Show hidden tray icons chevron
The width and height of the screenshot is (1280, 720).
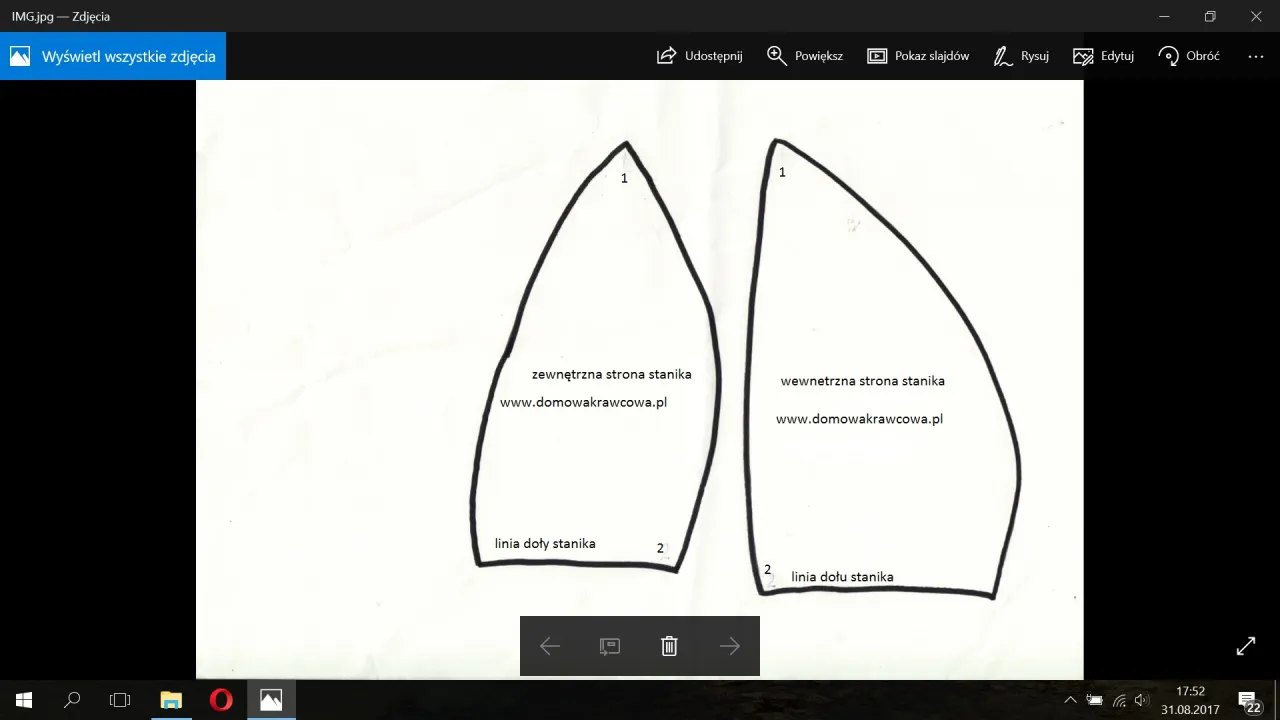point(1070,700)
